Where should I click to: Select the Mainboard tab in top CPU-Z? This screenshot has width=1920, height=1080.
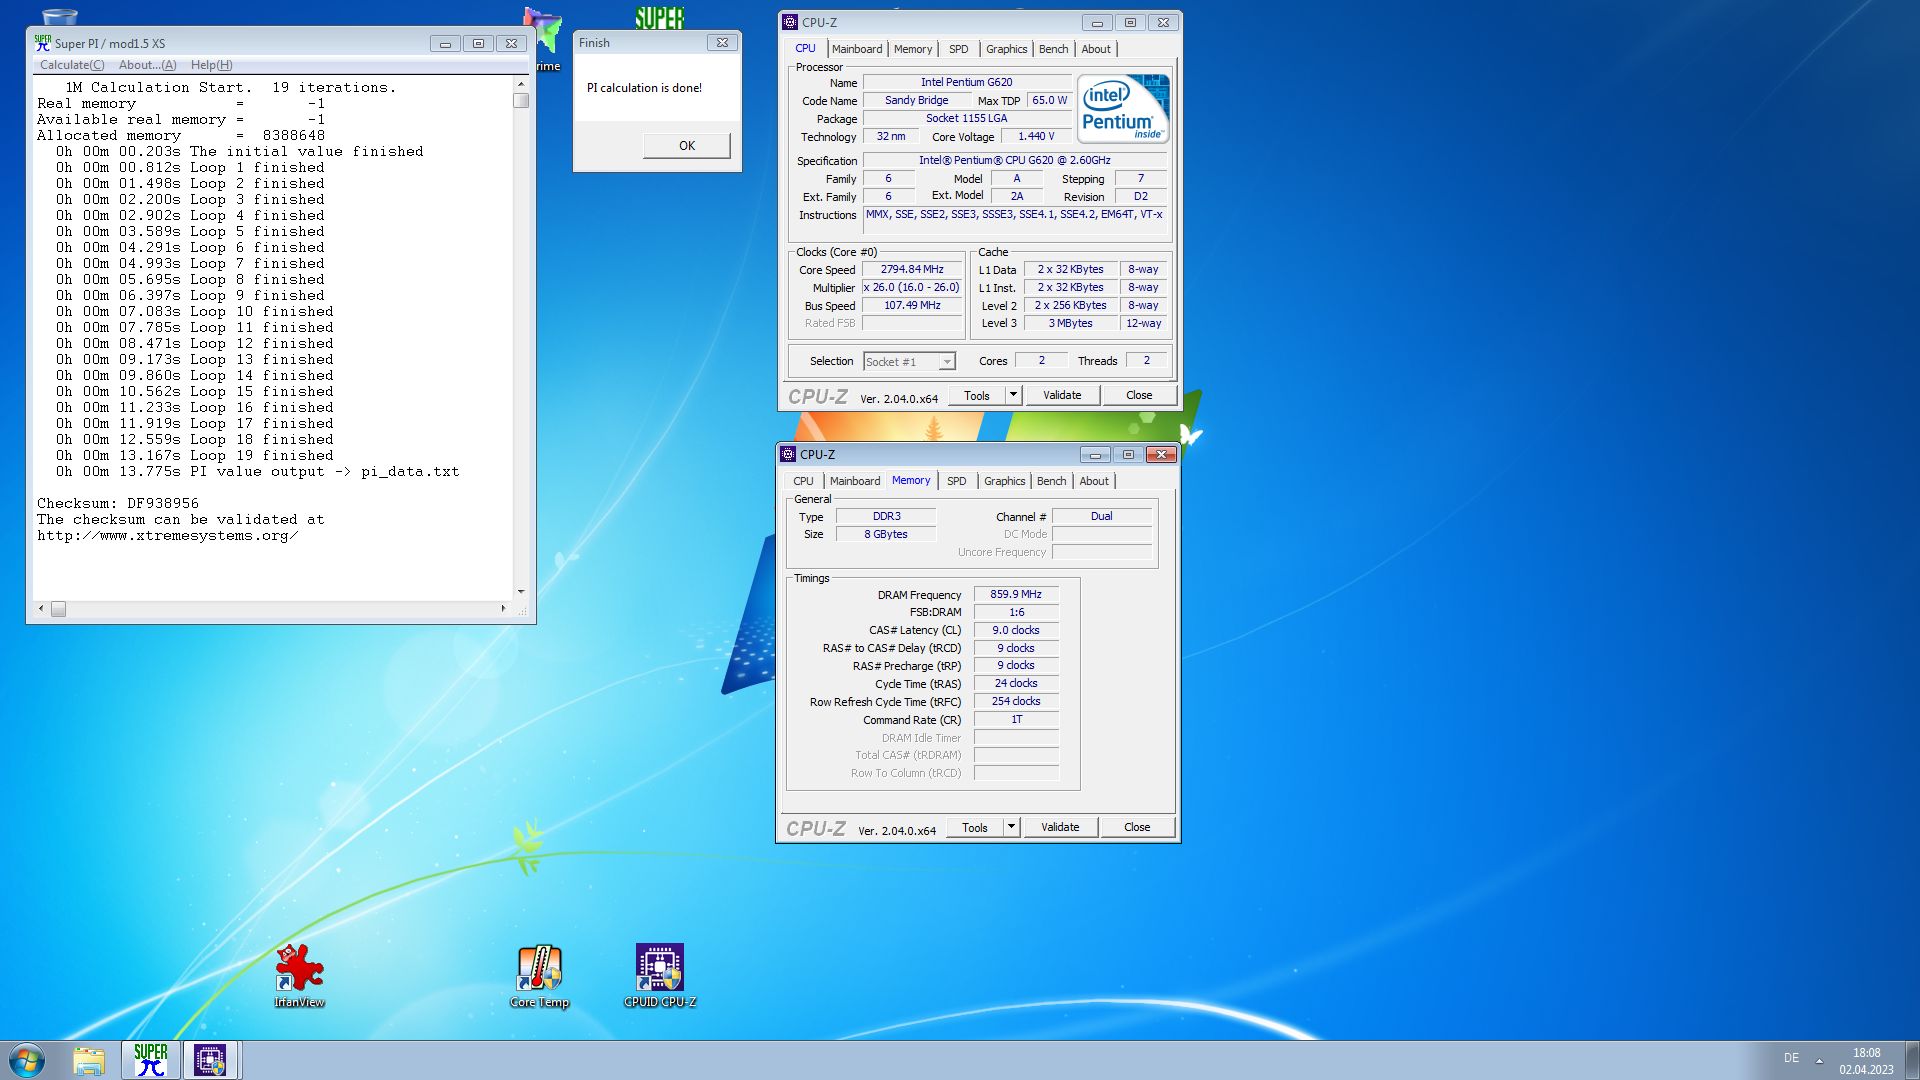(857, 49)
